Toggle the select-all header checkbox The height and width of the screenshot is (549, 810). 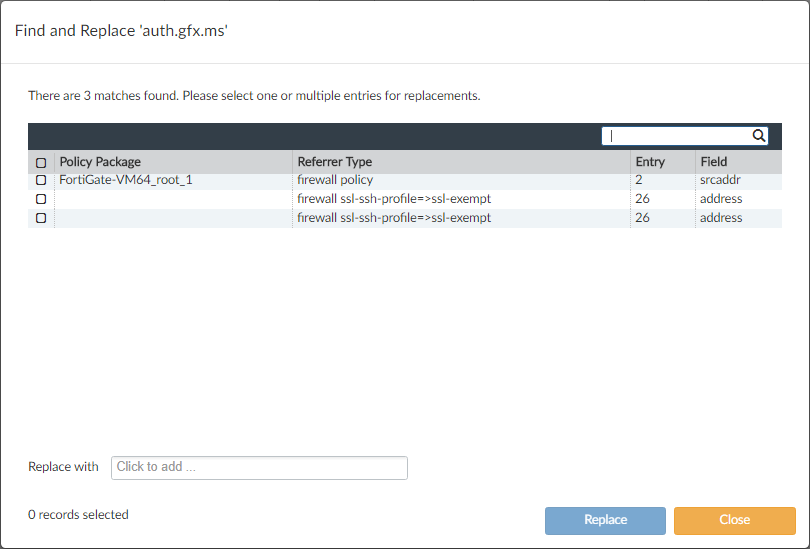point(41,162)
